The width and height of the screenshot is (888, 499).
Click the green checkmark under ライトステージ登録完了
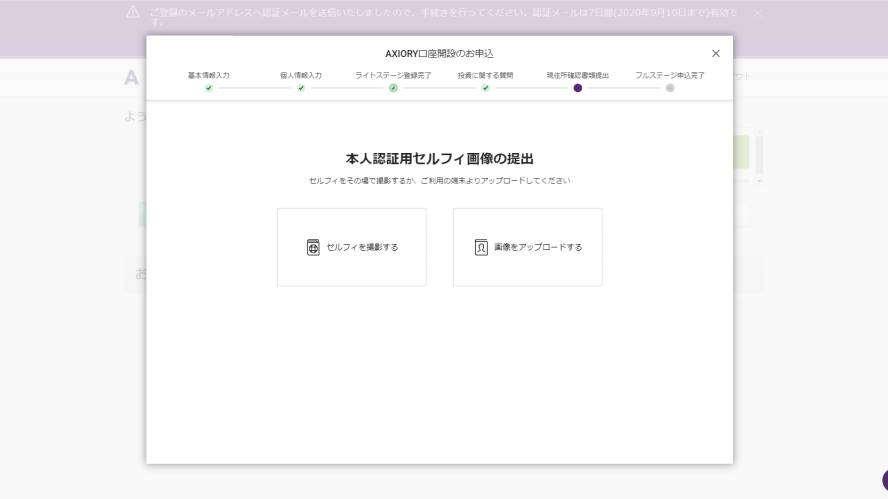click(393, 88)
